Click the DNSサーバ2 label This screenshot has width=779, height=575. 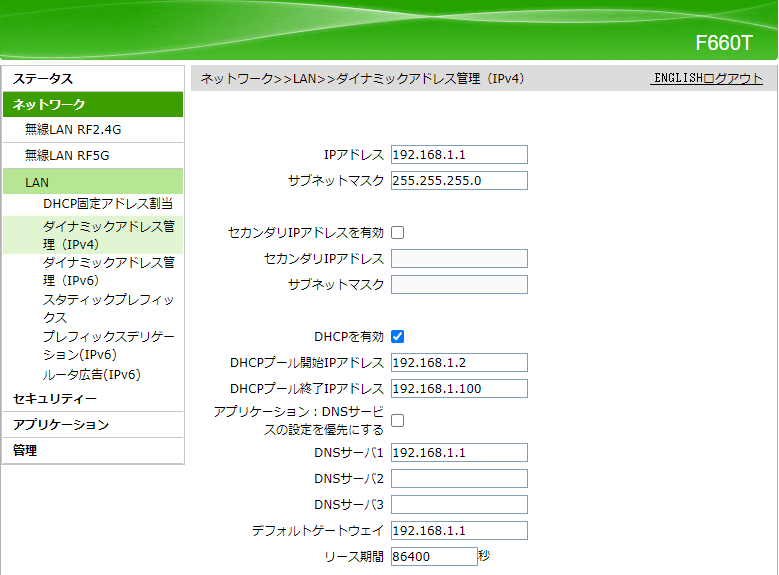pyautogui.click(x=349, y=479)
